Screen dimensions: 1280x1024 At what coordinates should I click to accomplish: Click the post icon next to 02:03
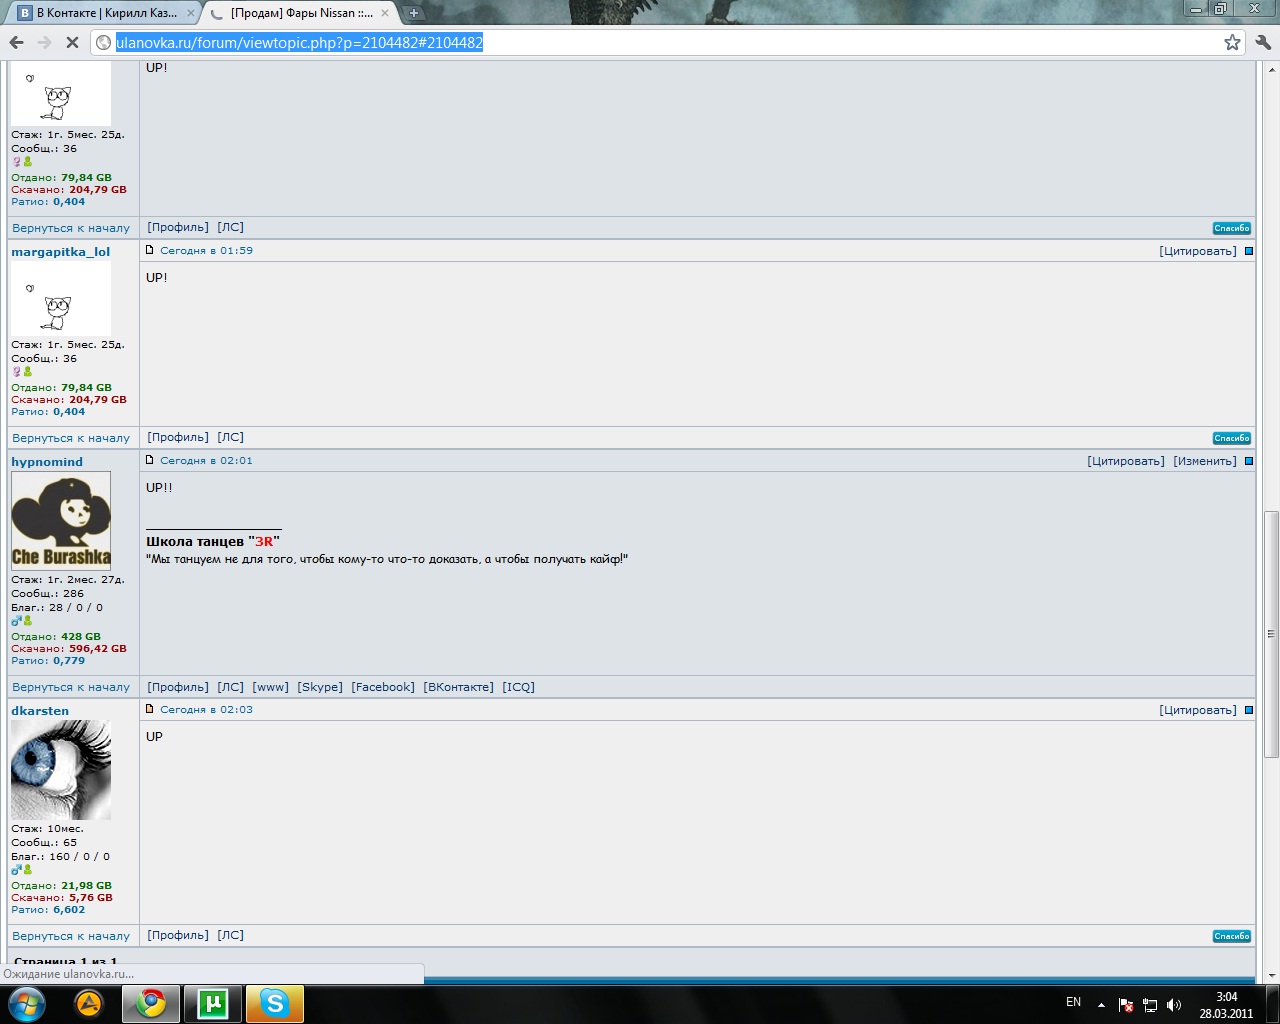coord(150,709)
